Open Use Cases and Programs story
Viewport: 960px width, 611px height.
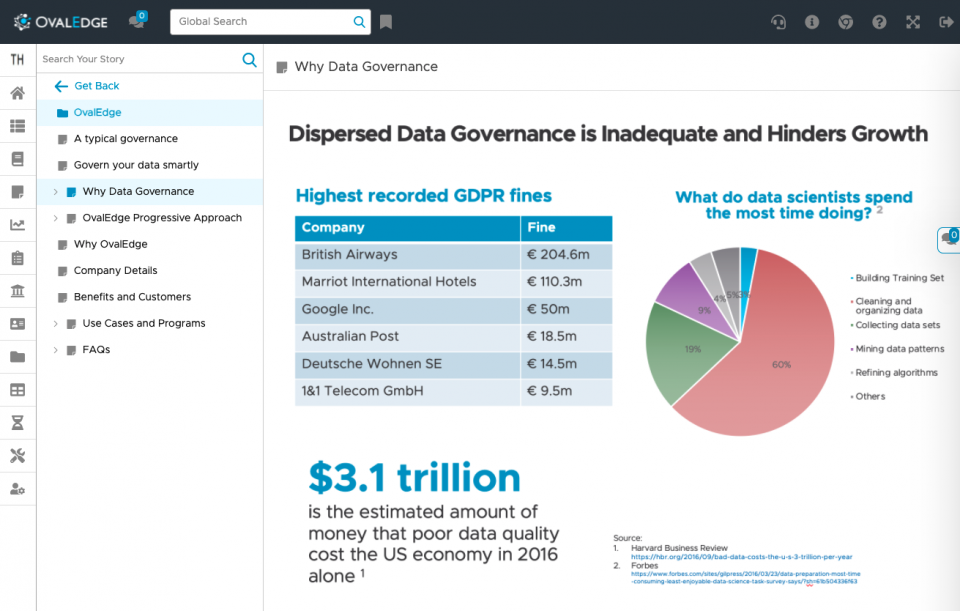point(144,323)
